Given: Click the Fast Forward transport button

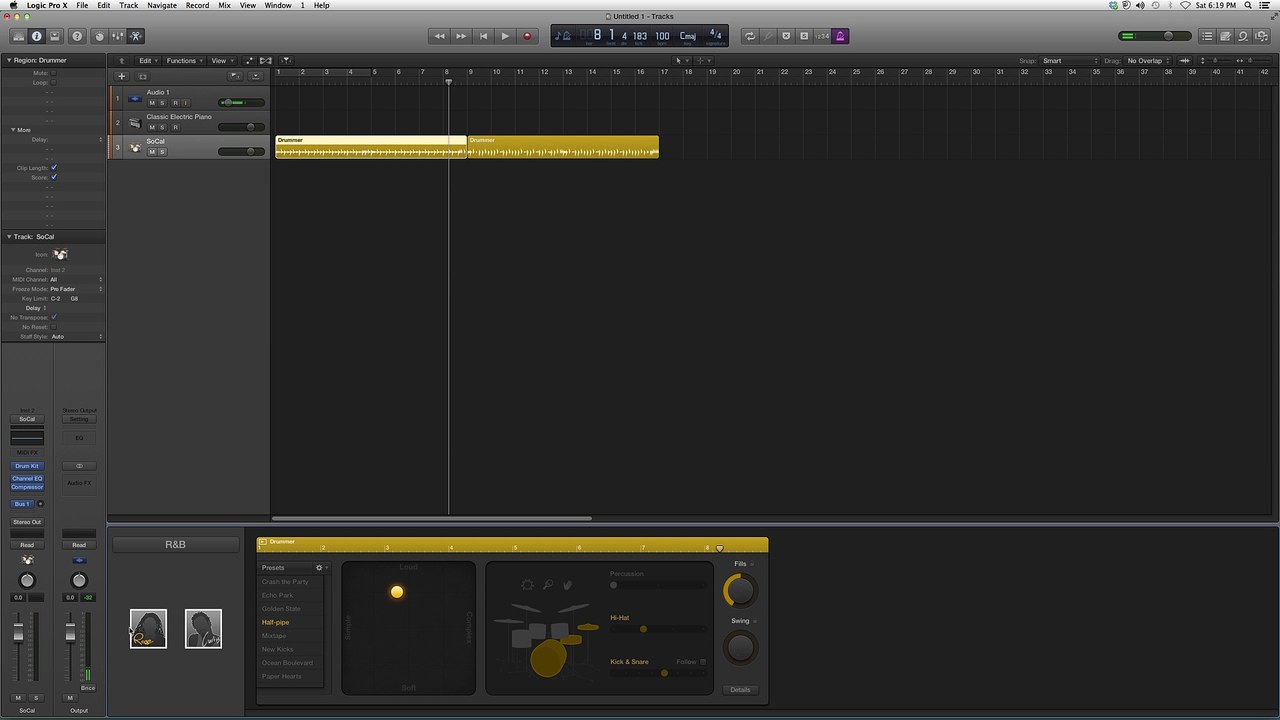Looking at the screenshot, I should (x=461, y=36).
